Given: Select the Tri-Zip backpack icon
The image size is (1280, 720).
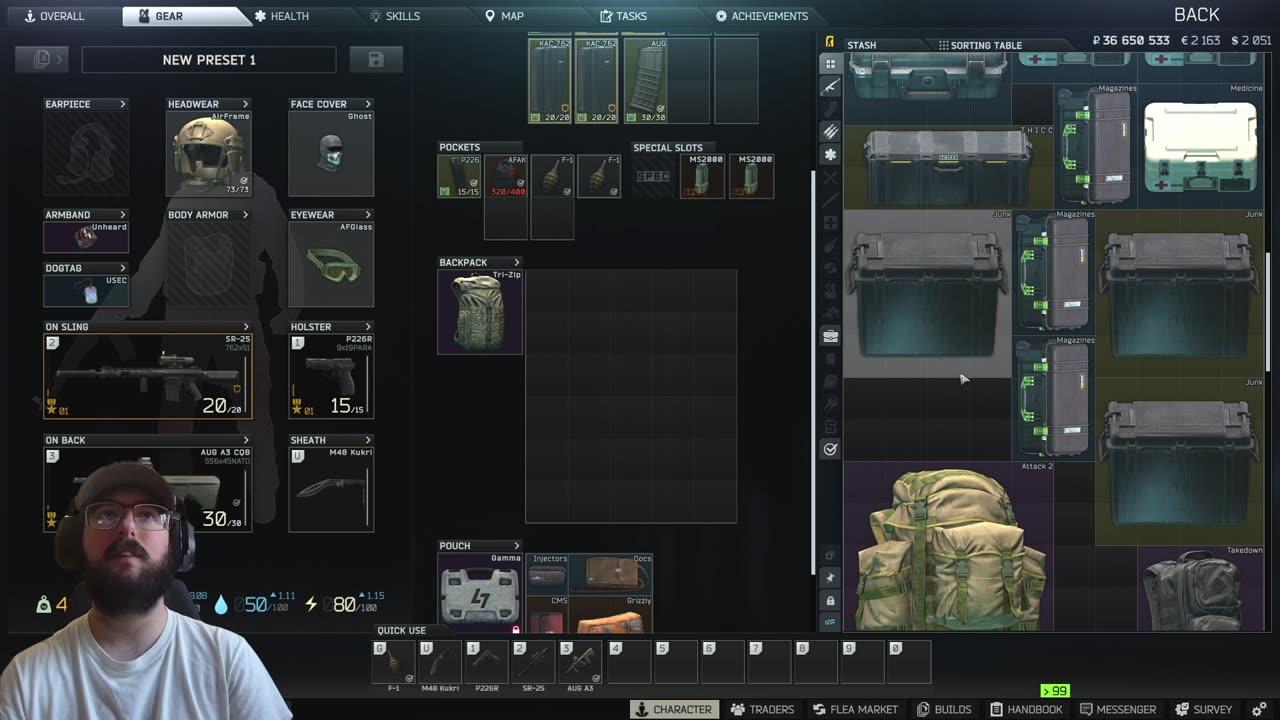Looking at the screenshot, I should tap(480, 312).
